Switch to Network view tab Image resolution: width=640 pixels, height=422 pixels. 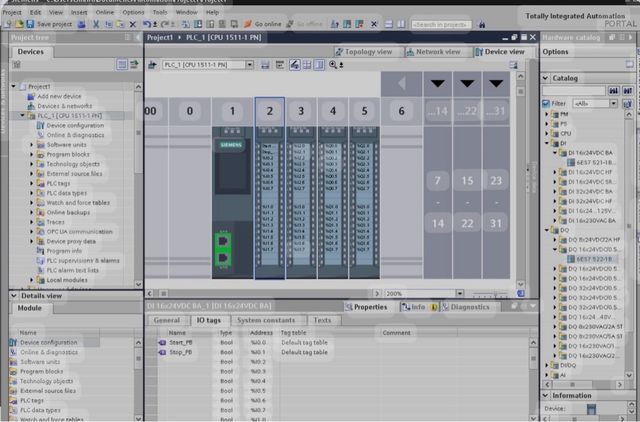[x=433, y=52]
